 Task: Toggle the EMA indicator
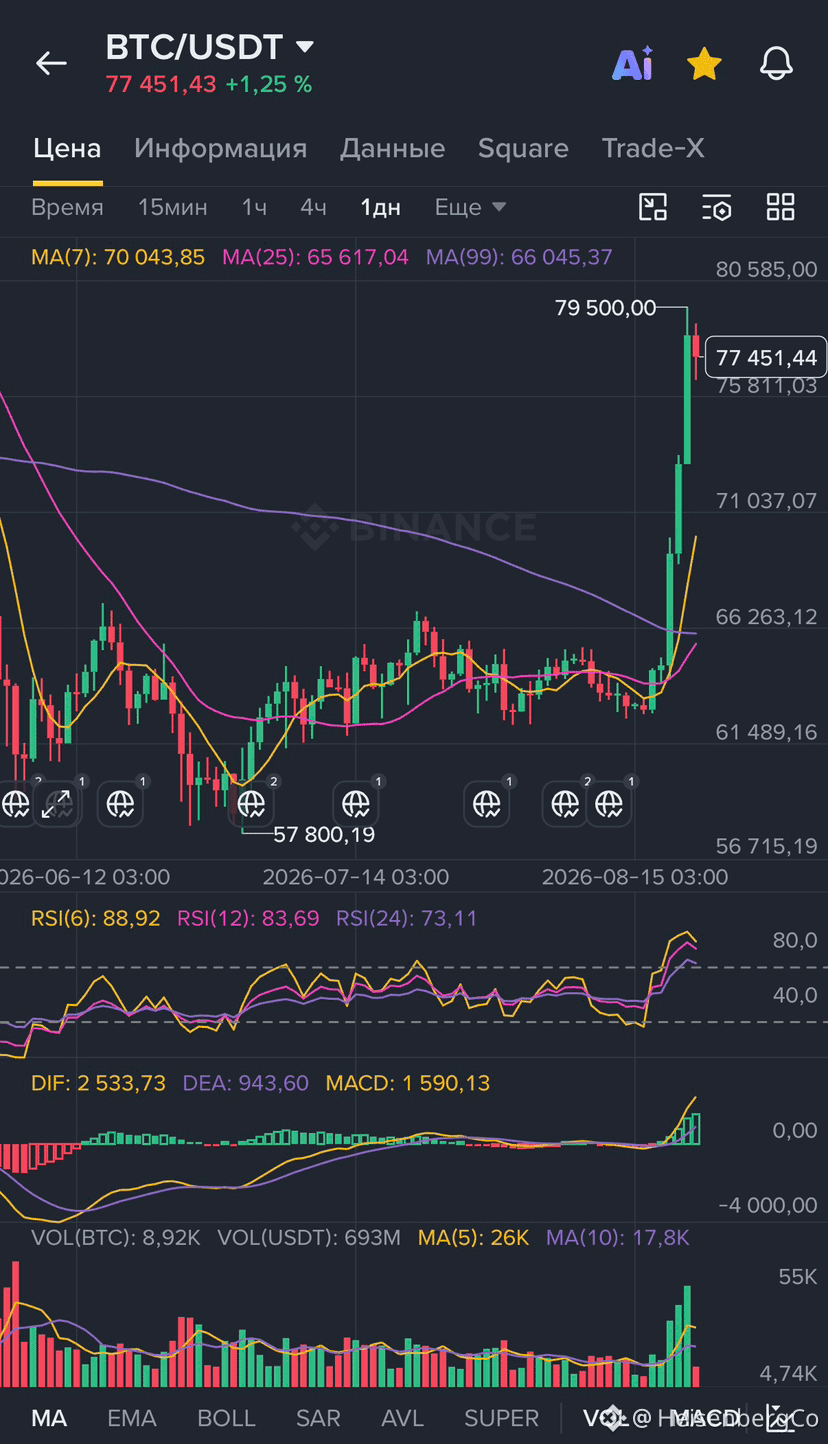[132, 1418]
